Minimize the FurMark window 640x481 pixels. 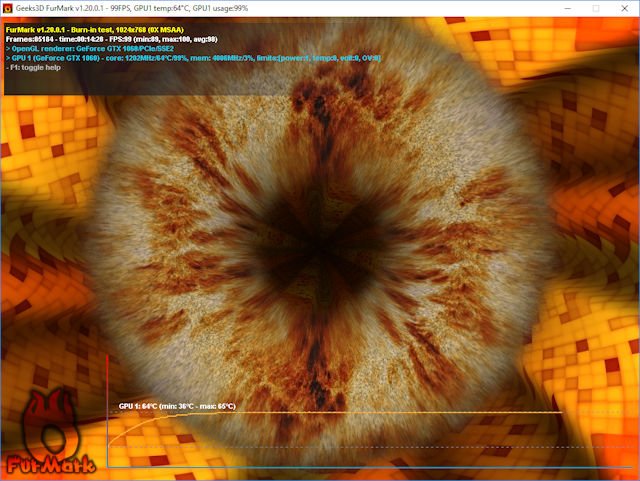[567, 8]
